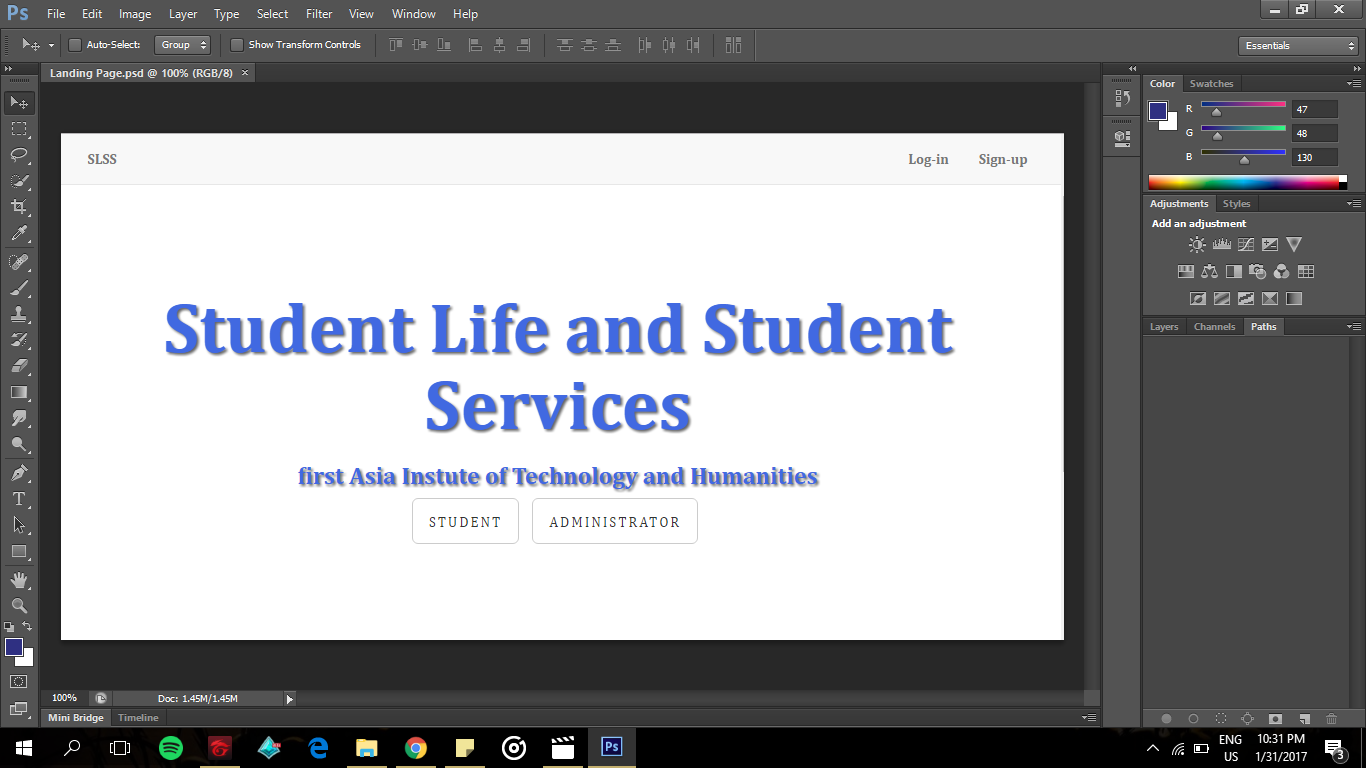
Task: Add a Photo Filter adjustment
Action: (x=1258, y=271)
